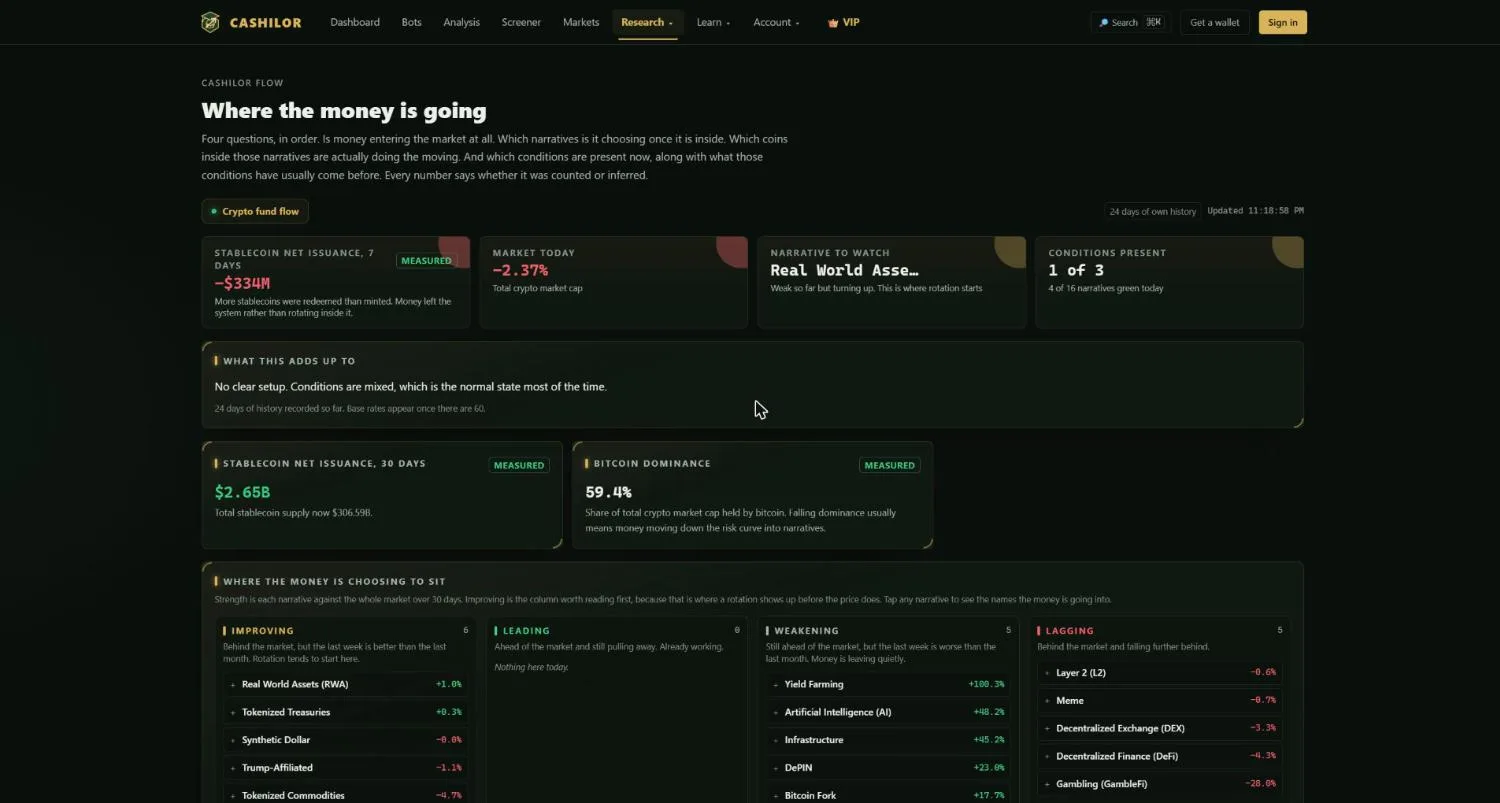Expand the Tokenized Treasuries row
The width and height of the screenshot is (1500, 803).
pyautogui.click(x=345, y=712)
